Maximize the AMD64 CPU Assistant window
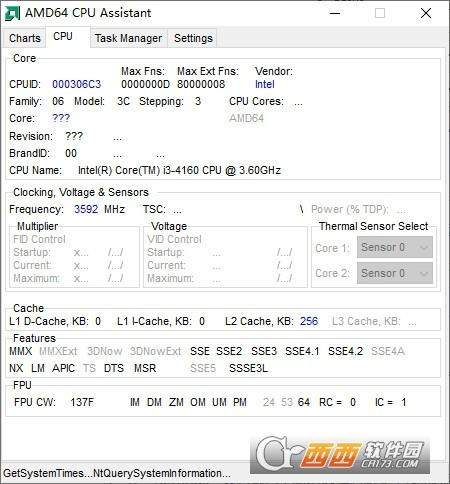 380,13
